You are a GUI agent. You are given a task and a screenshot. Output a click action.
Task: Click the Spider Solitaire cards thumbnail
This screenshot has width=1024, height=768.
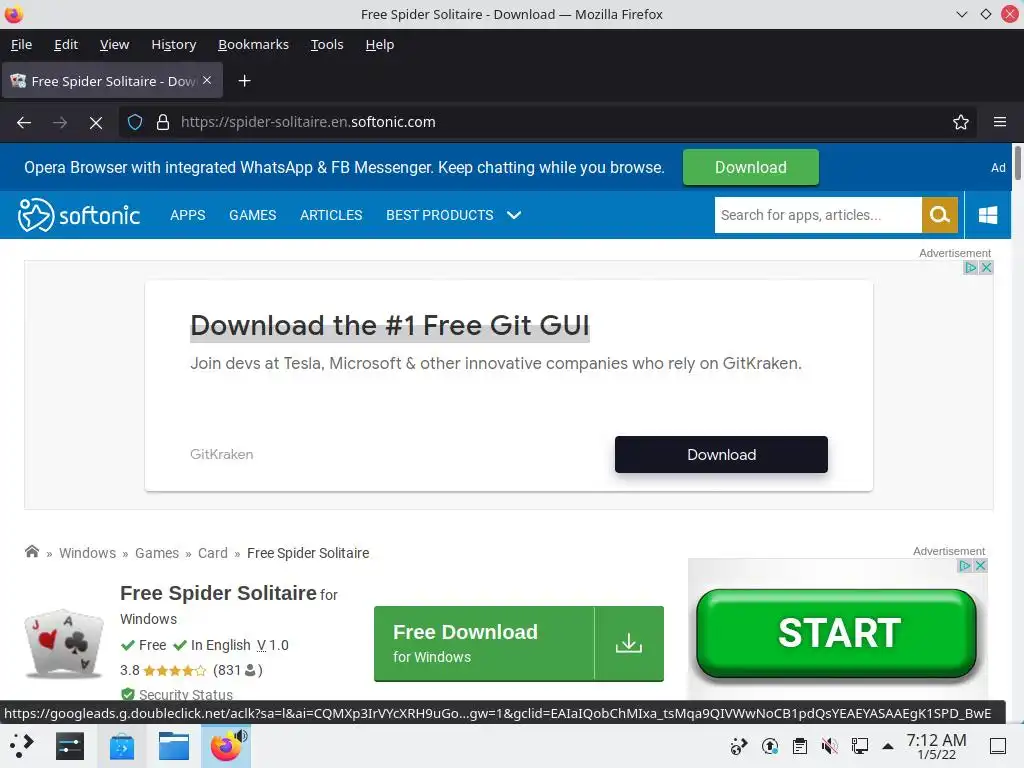[63, 644]
